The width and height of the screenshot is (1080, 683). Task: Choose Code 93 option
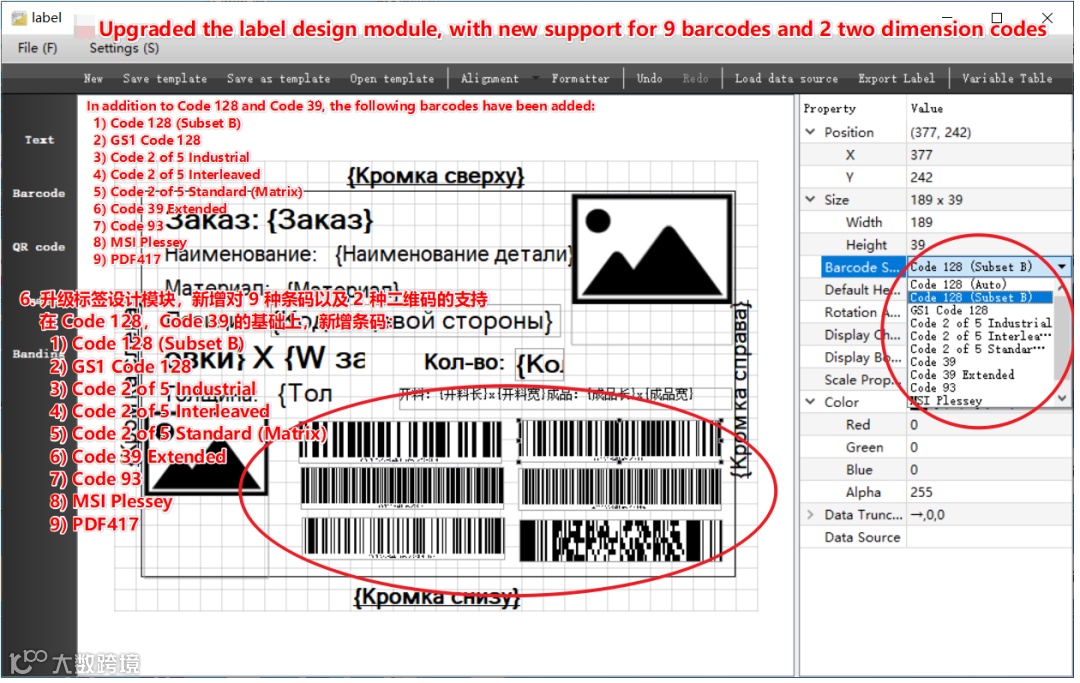click(980, 388)
